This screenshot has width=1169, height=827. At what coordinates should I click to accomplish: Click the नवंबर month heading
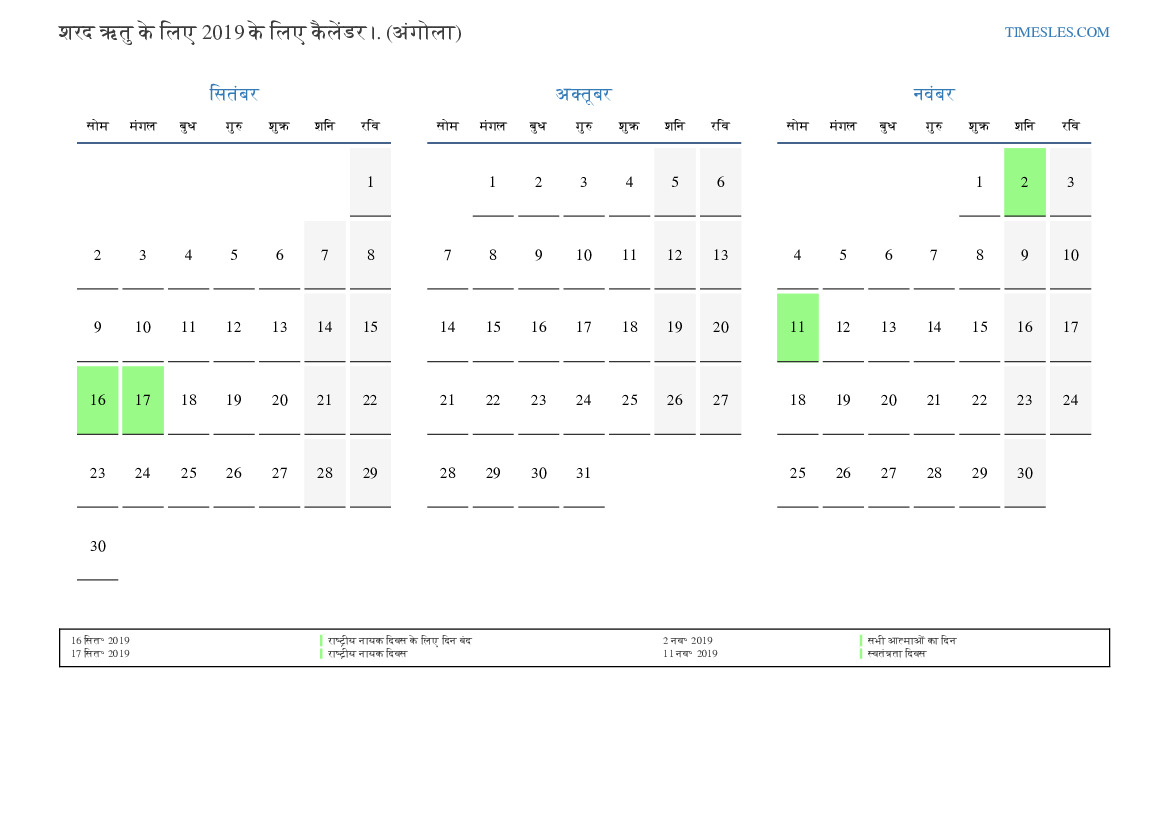tap(933, 94)
